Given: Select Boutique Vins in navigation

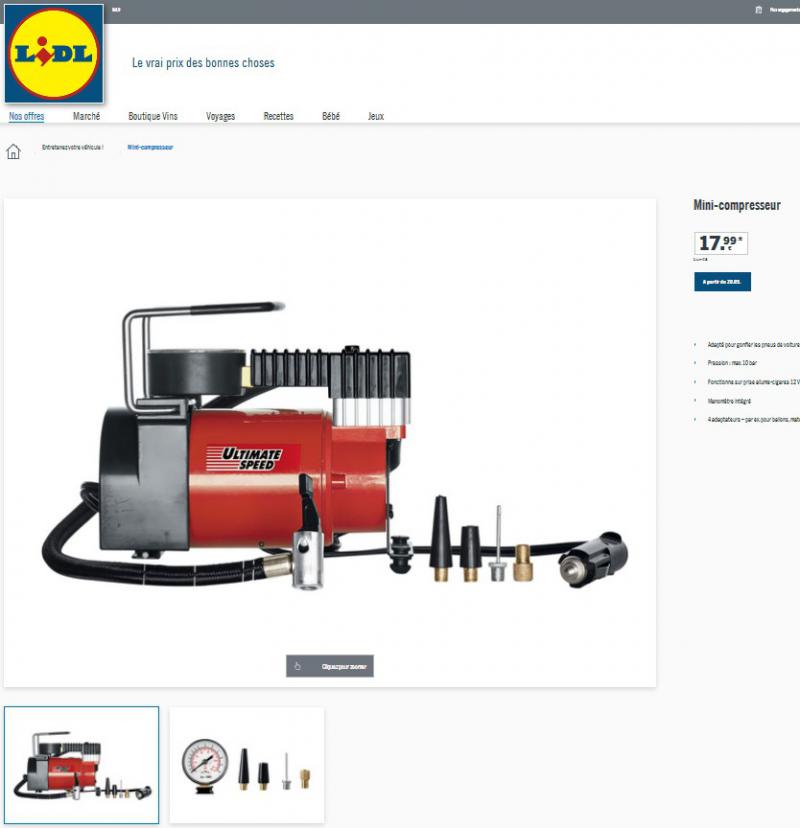Looking at the screenshot, I should tap(153, 116).
